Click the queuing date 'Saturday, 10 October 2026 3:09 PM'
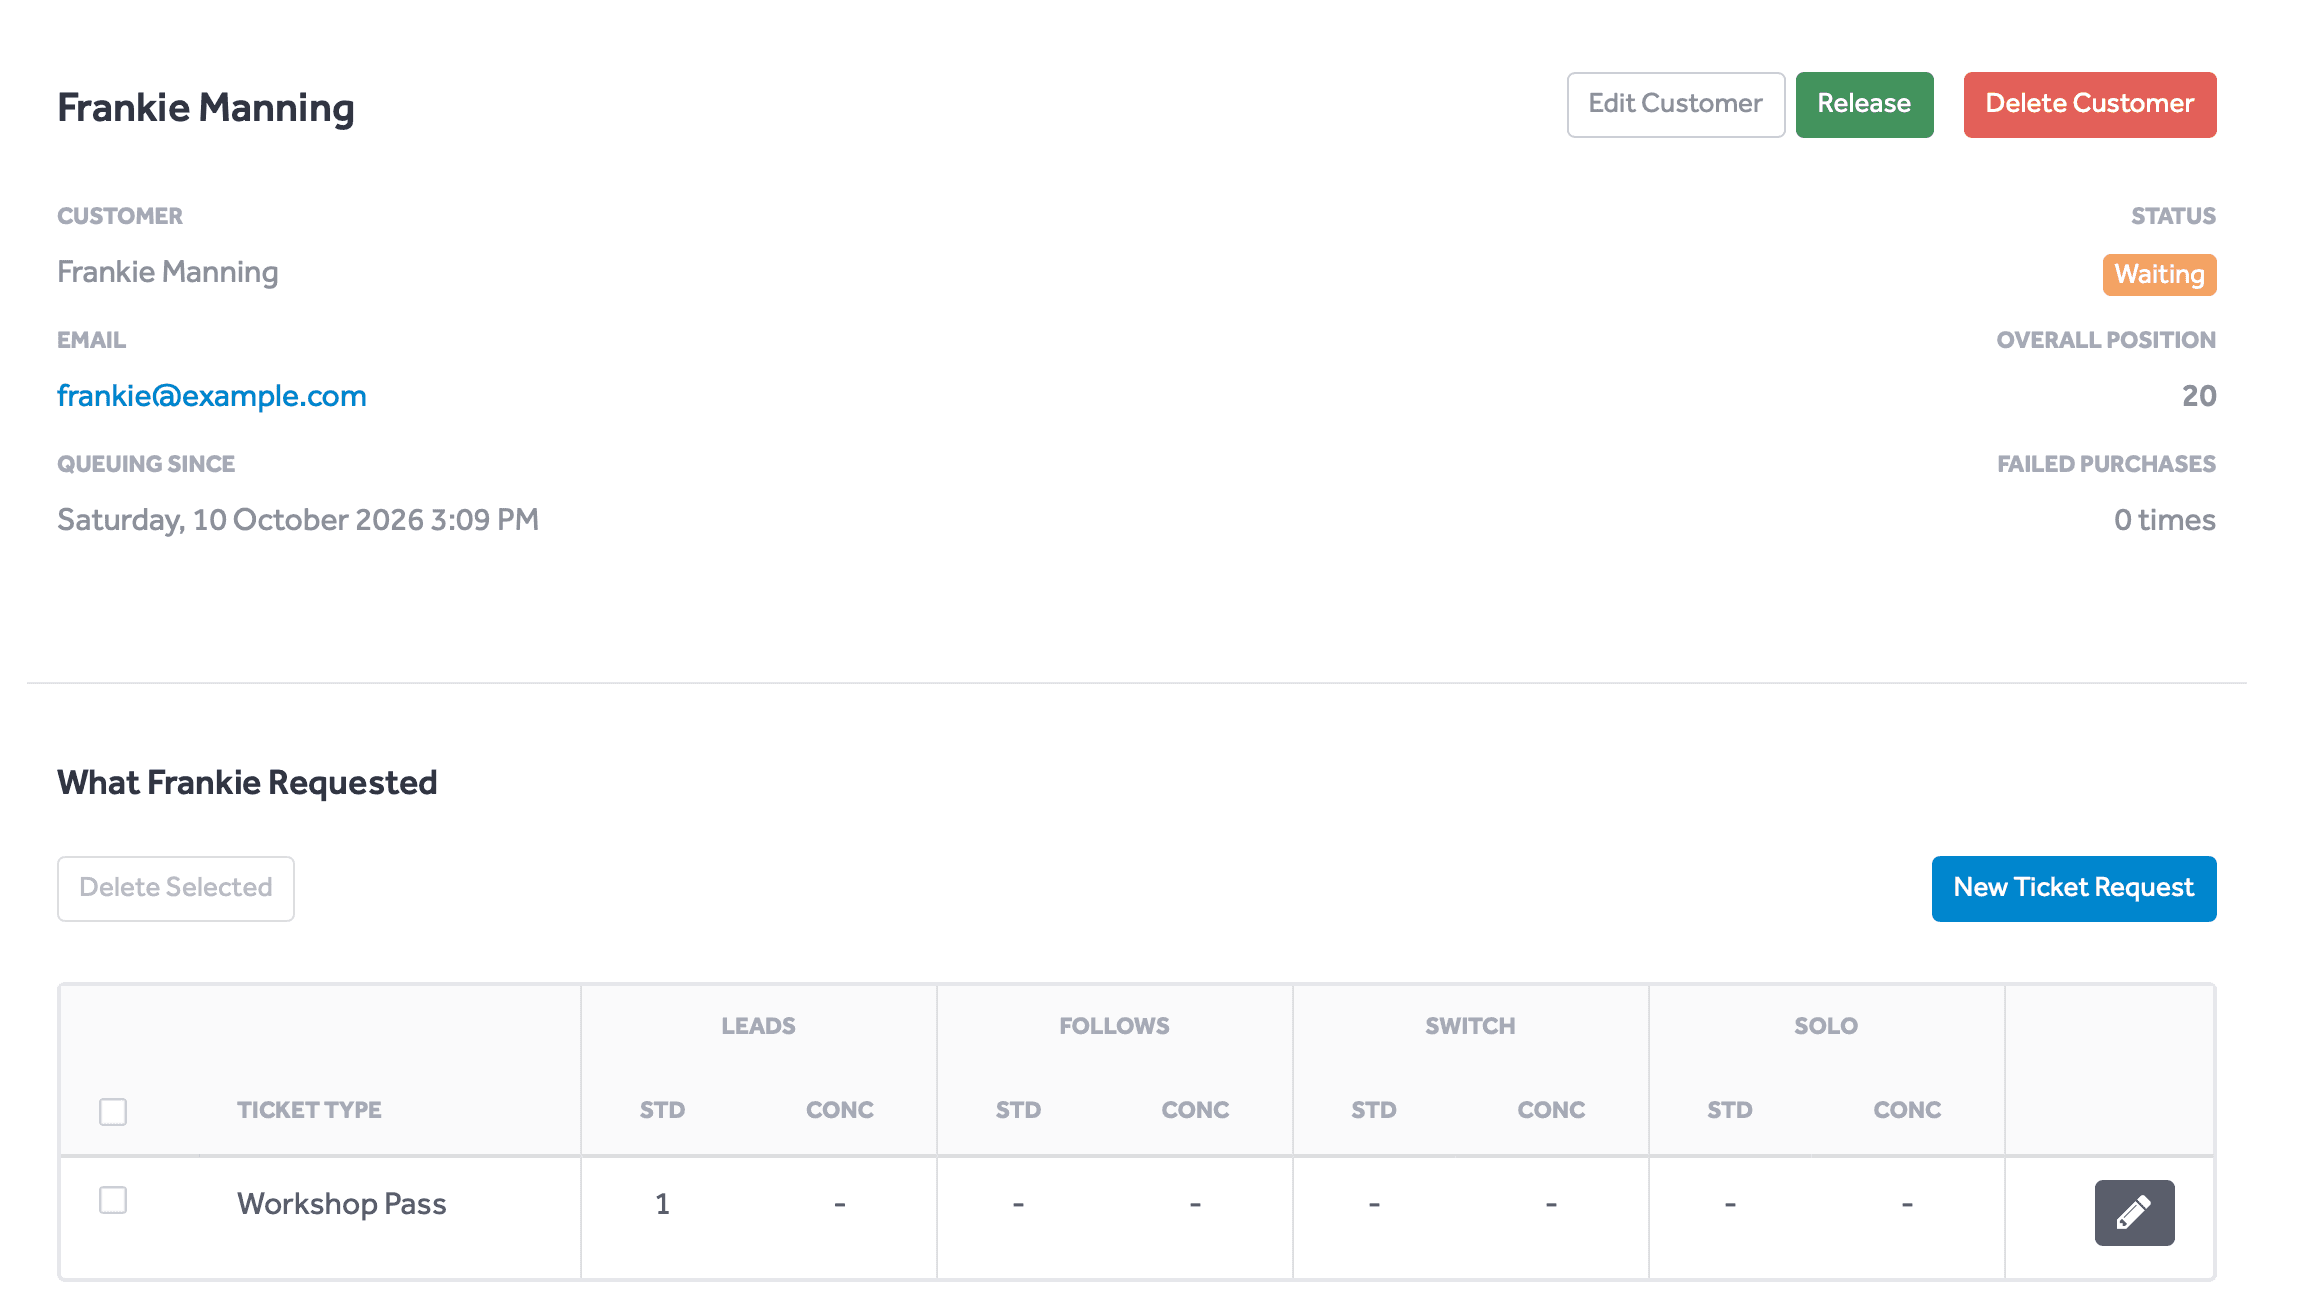Image resolution: width=2302 pixels, height=1310 pixels. (298, 520)
